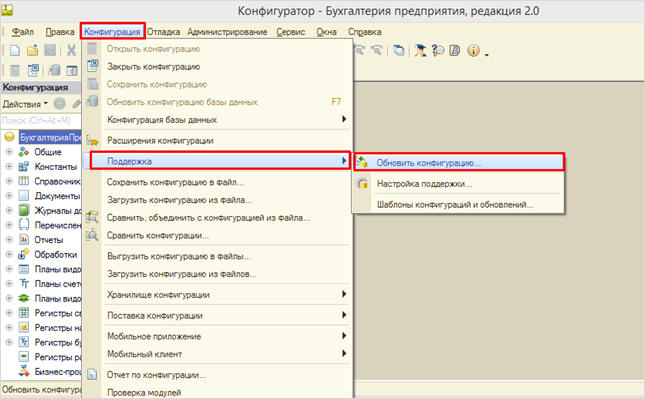The image size is (645, 399).
Task: Expand the Общие tree node
Action: (9, 152)
